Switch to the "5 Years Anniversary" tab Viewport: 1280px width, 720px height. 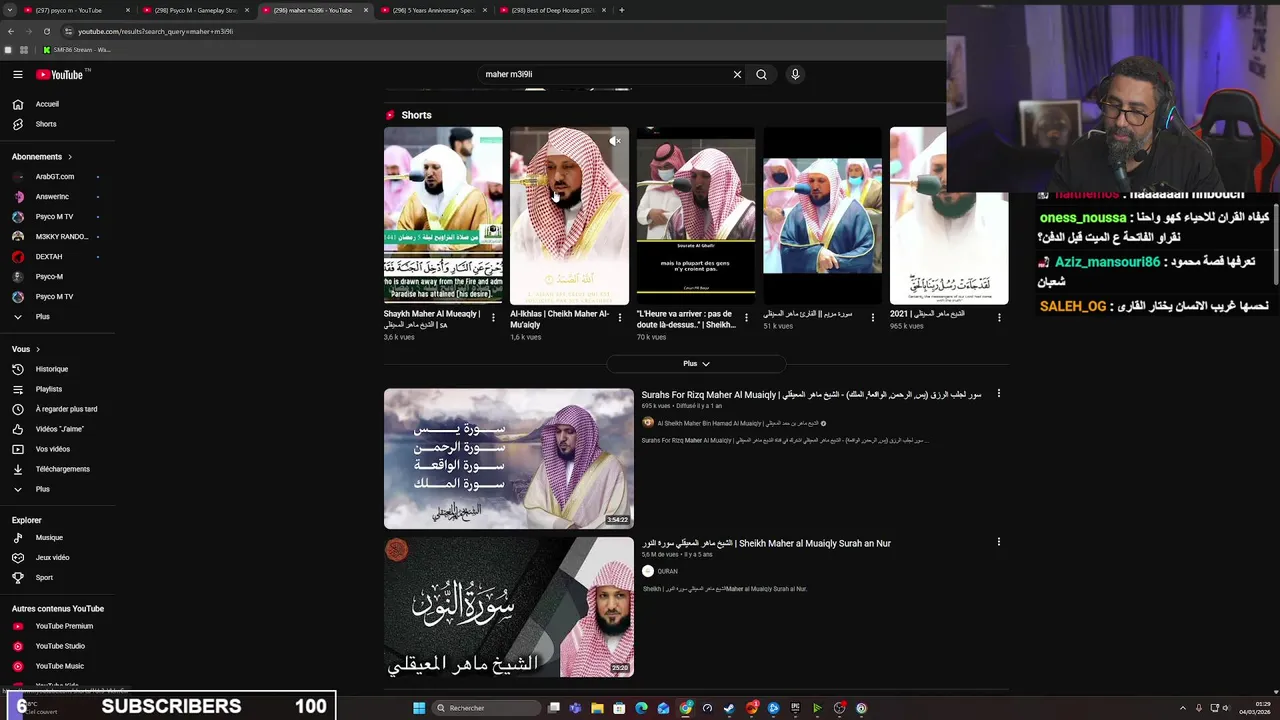pos(433,10)
